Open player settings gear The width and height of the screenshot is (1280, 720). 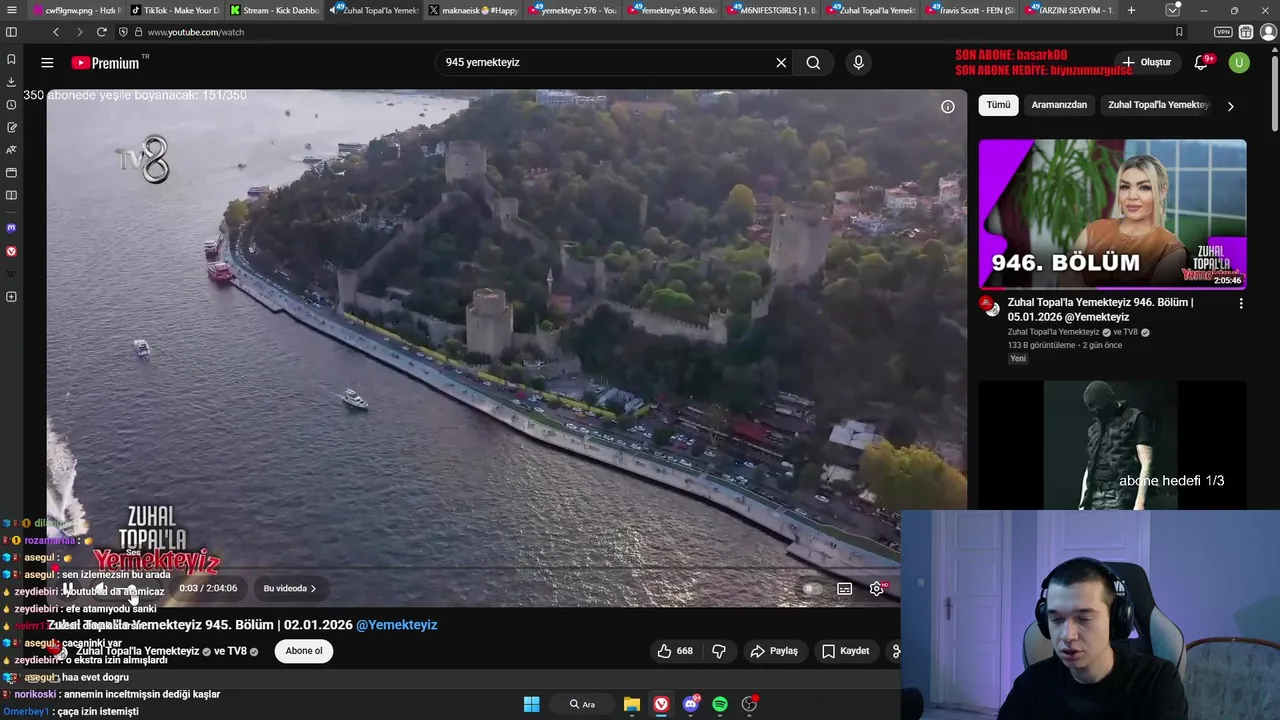tap(877, 589)
